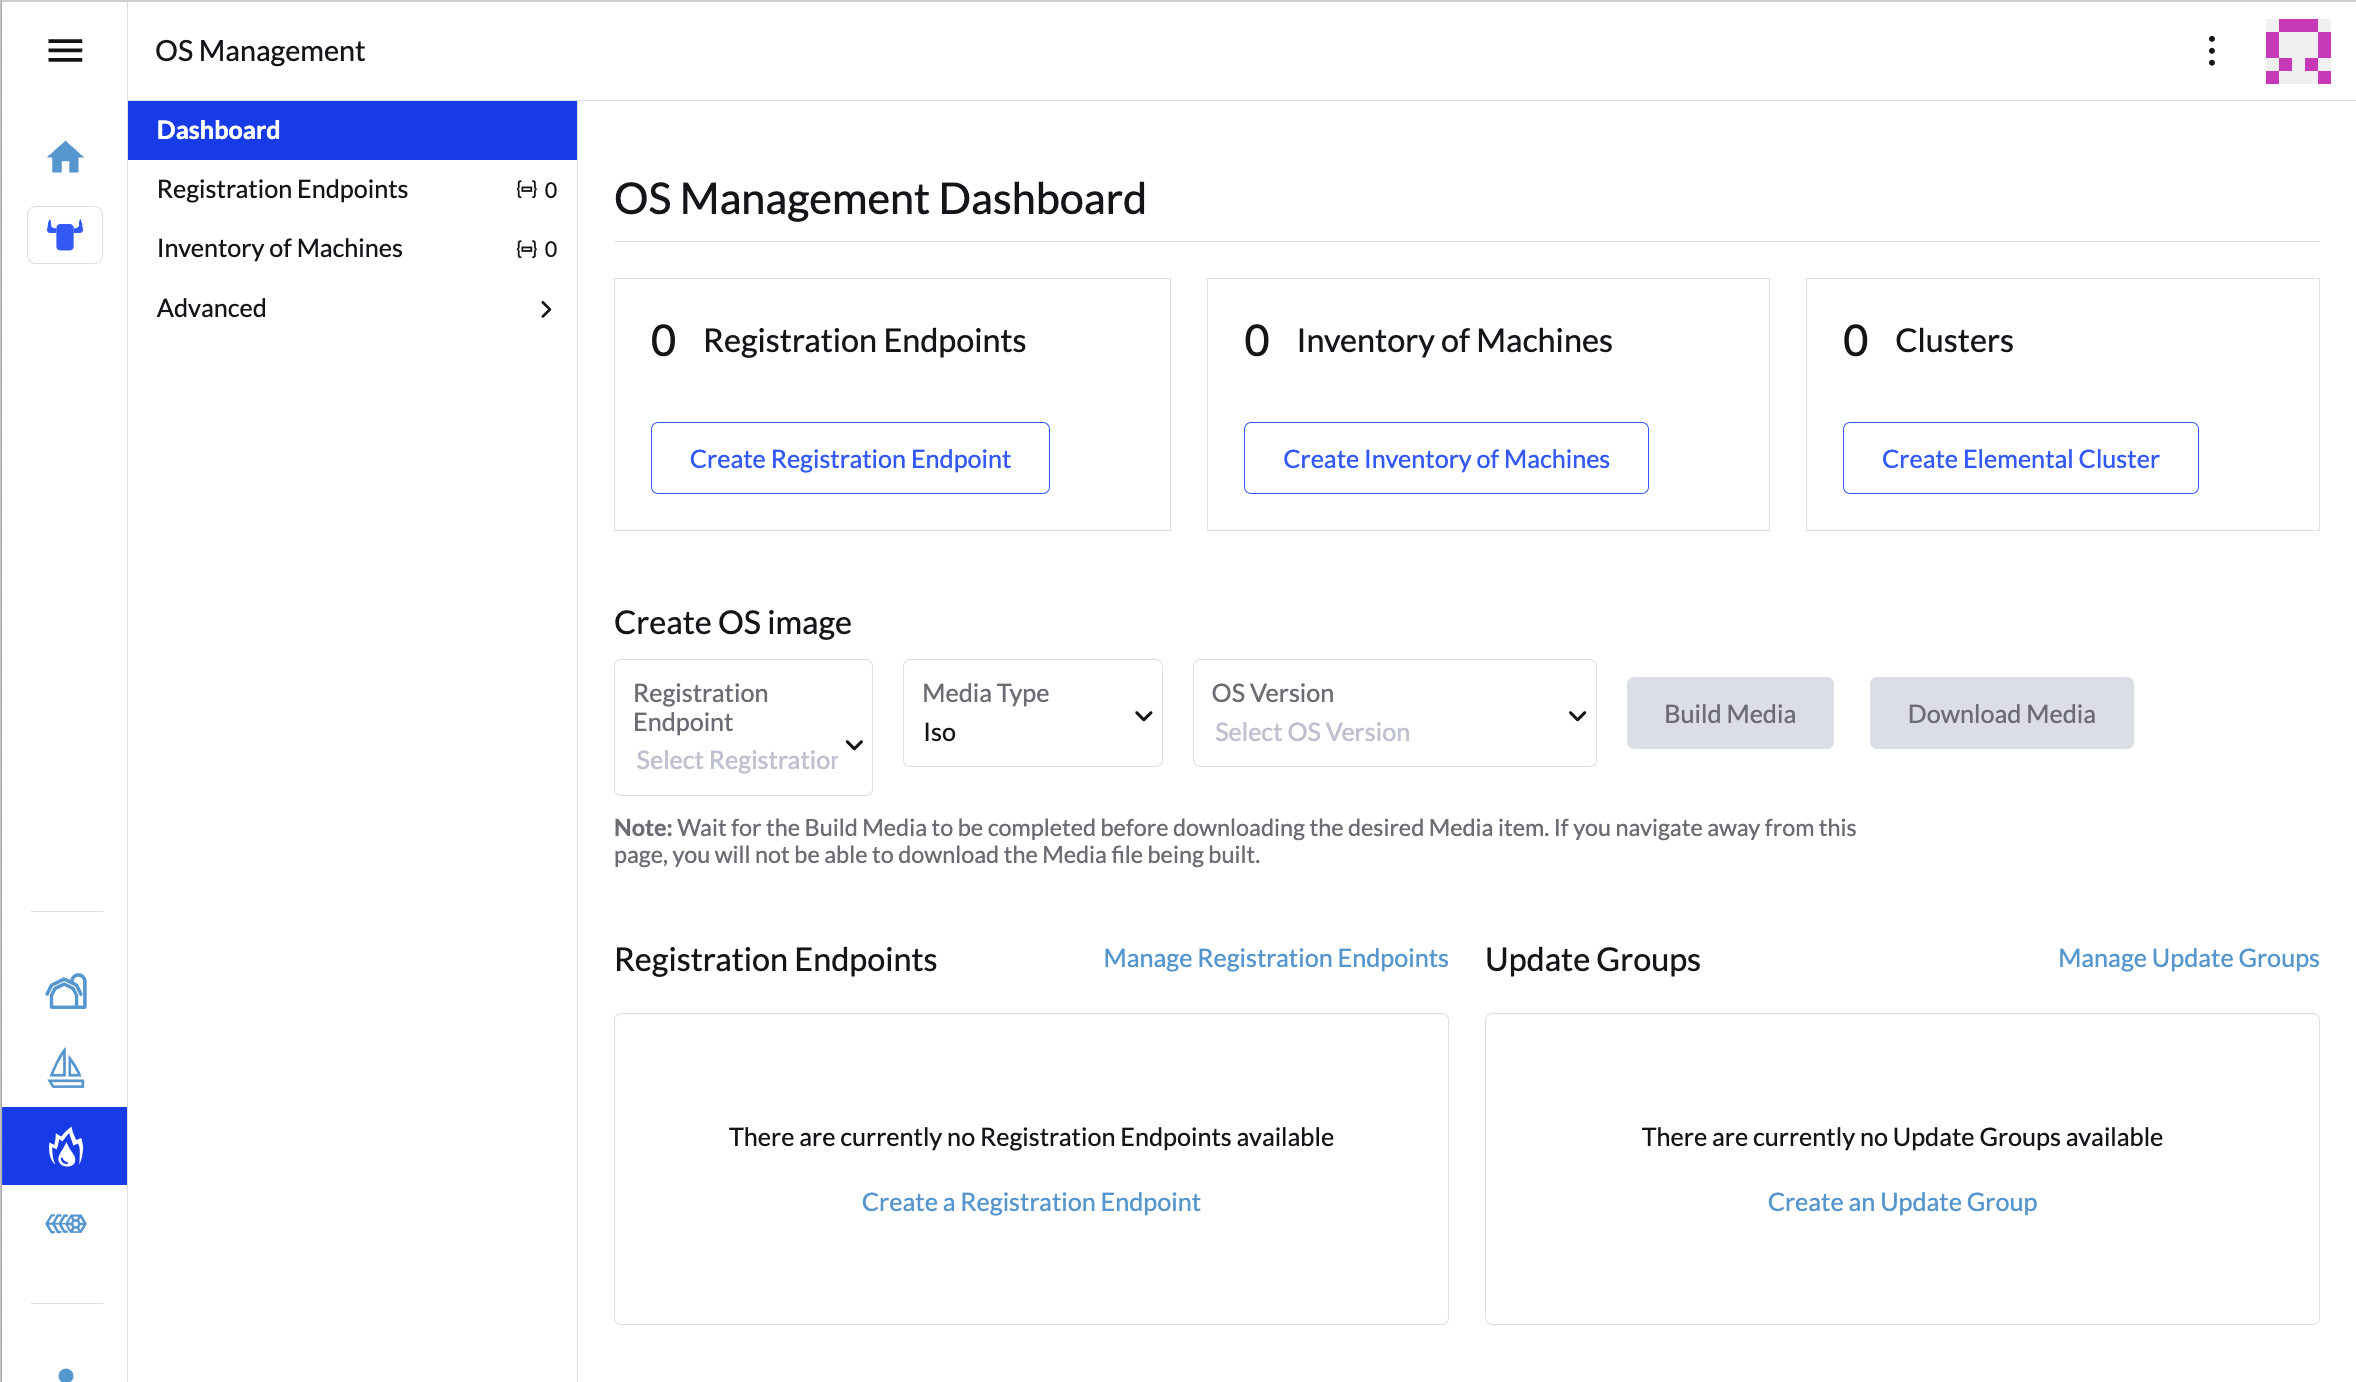
Task: Expand the OS Version selector
Action: click(1394, 712)
